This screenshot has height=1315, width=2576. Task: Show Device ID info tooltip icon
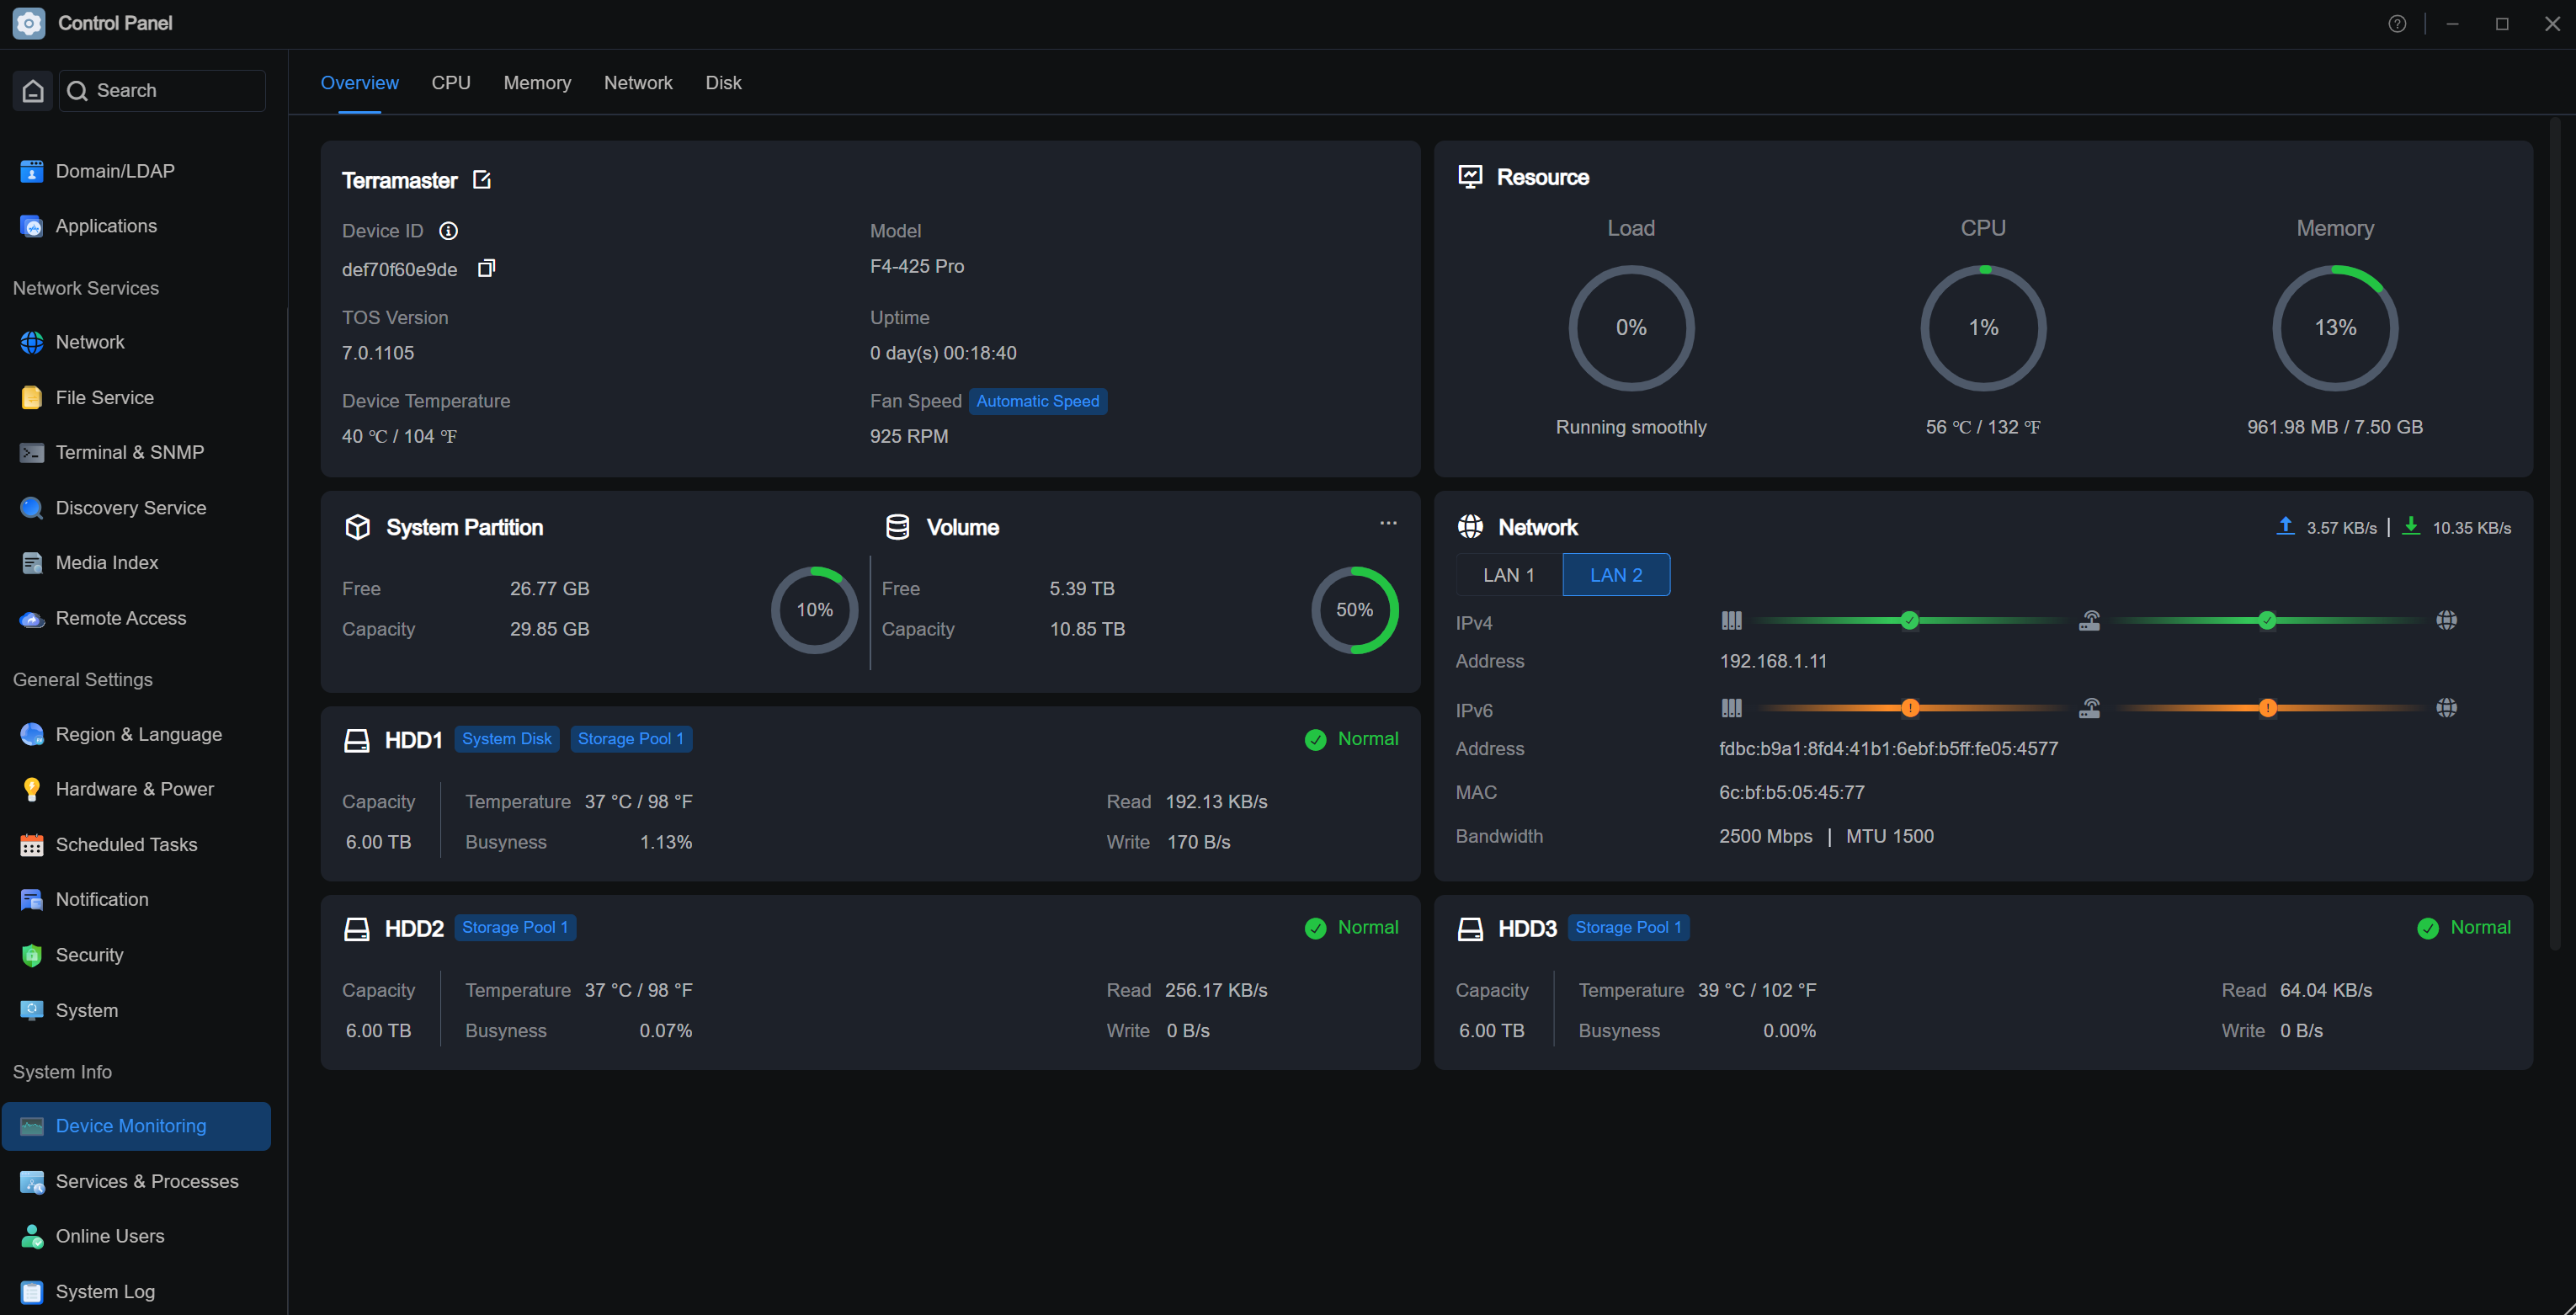point(449,231)
